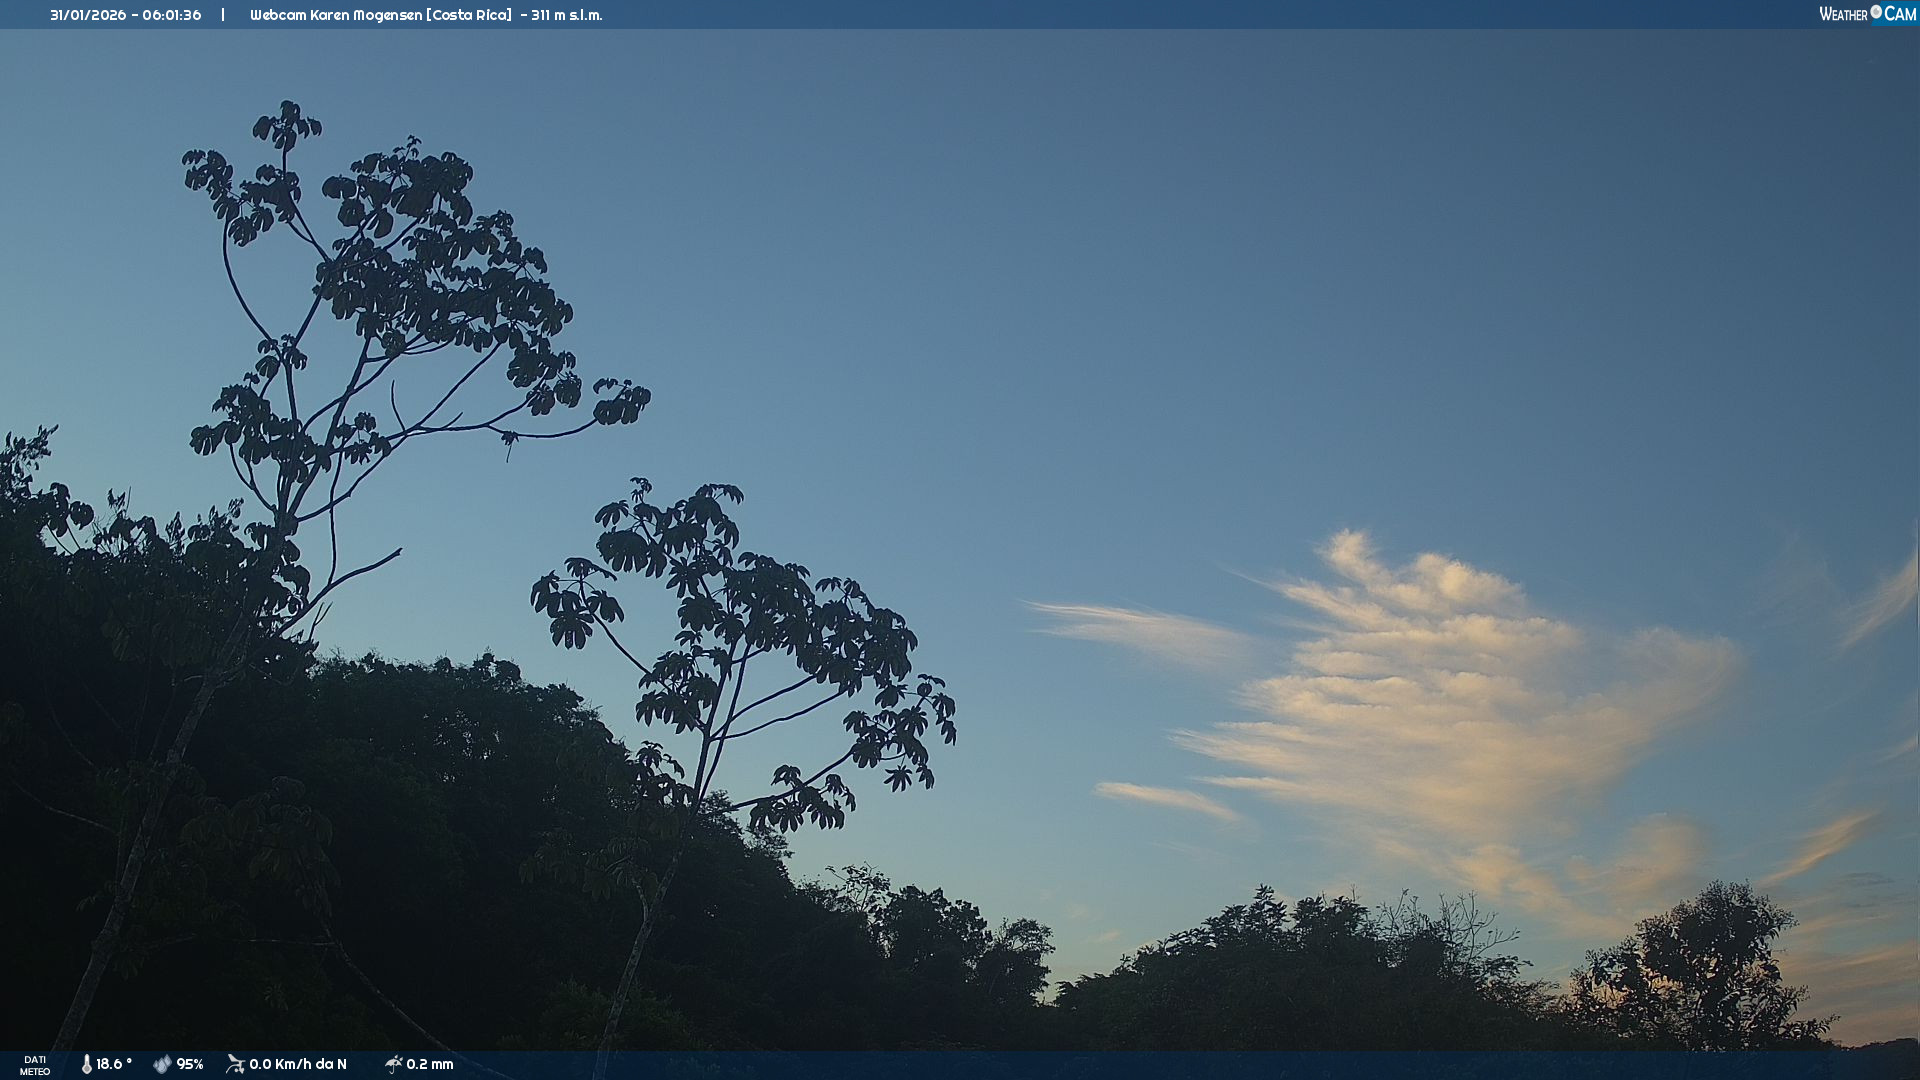Select the DATI METEO label
The height and width of the screenshot is (1080, 1920).
click(35, 1065)
